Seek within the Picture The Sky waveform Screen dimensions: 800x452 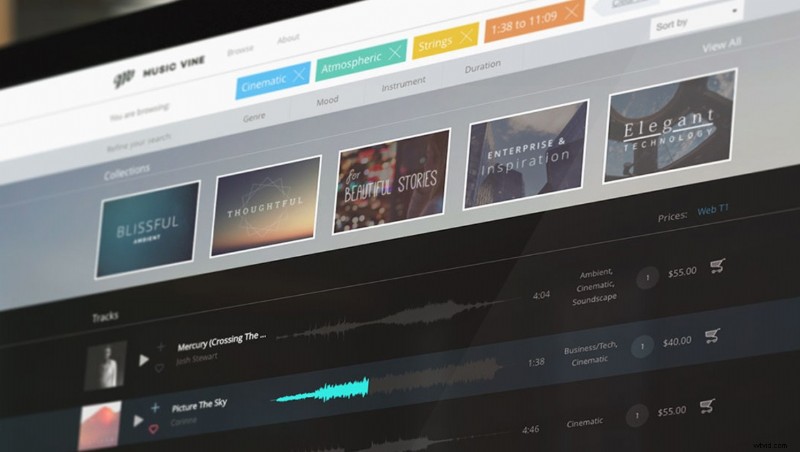coord(387,382)
